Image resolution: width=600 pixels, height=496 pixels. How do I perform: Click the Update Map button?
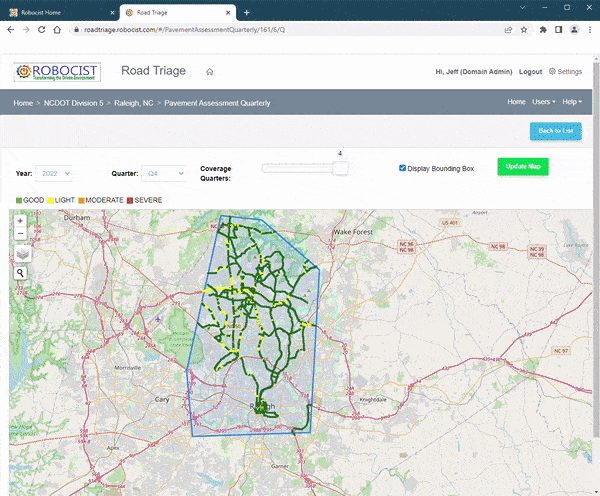(523, 166)
